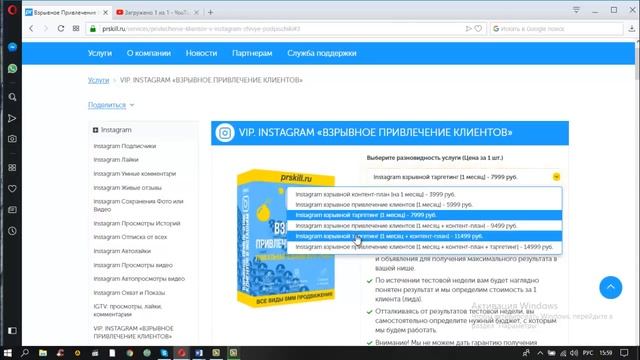Open WhatsApp in Opera sidebar

[12, 68]
